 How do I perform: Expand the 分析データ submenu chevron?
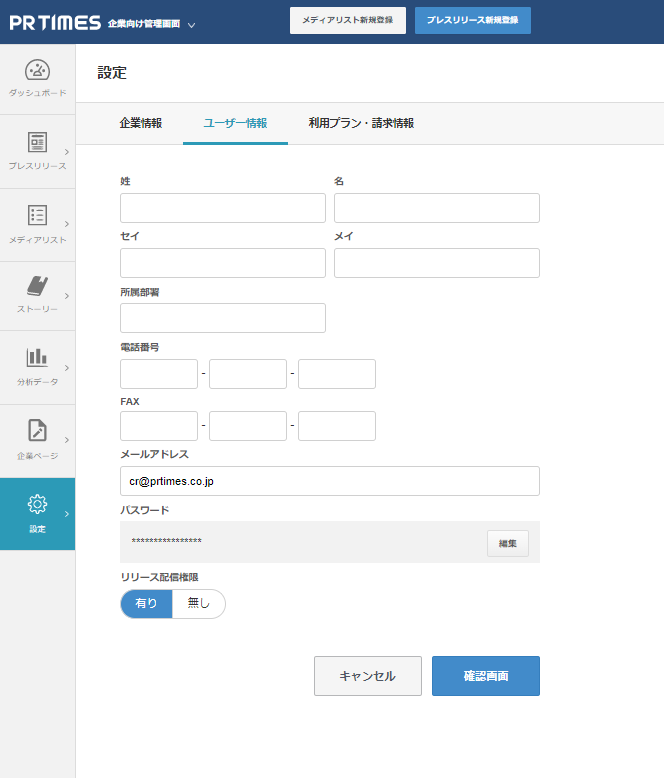click(67, 368)
